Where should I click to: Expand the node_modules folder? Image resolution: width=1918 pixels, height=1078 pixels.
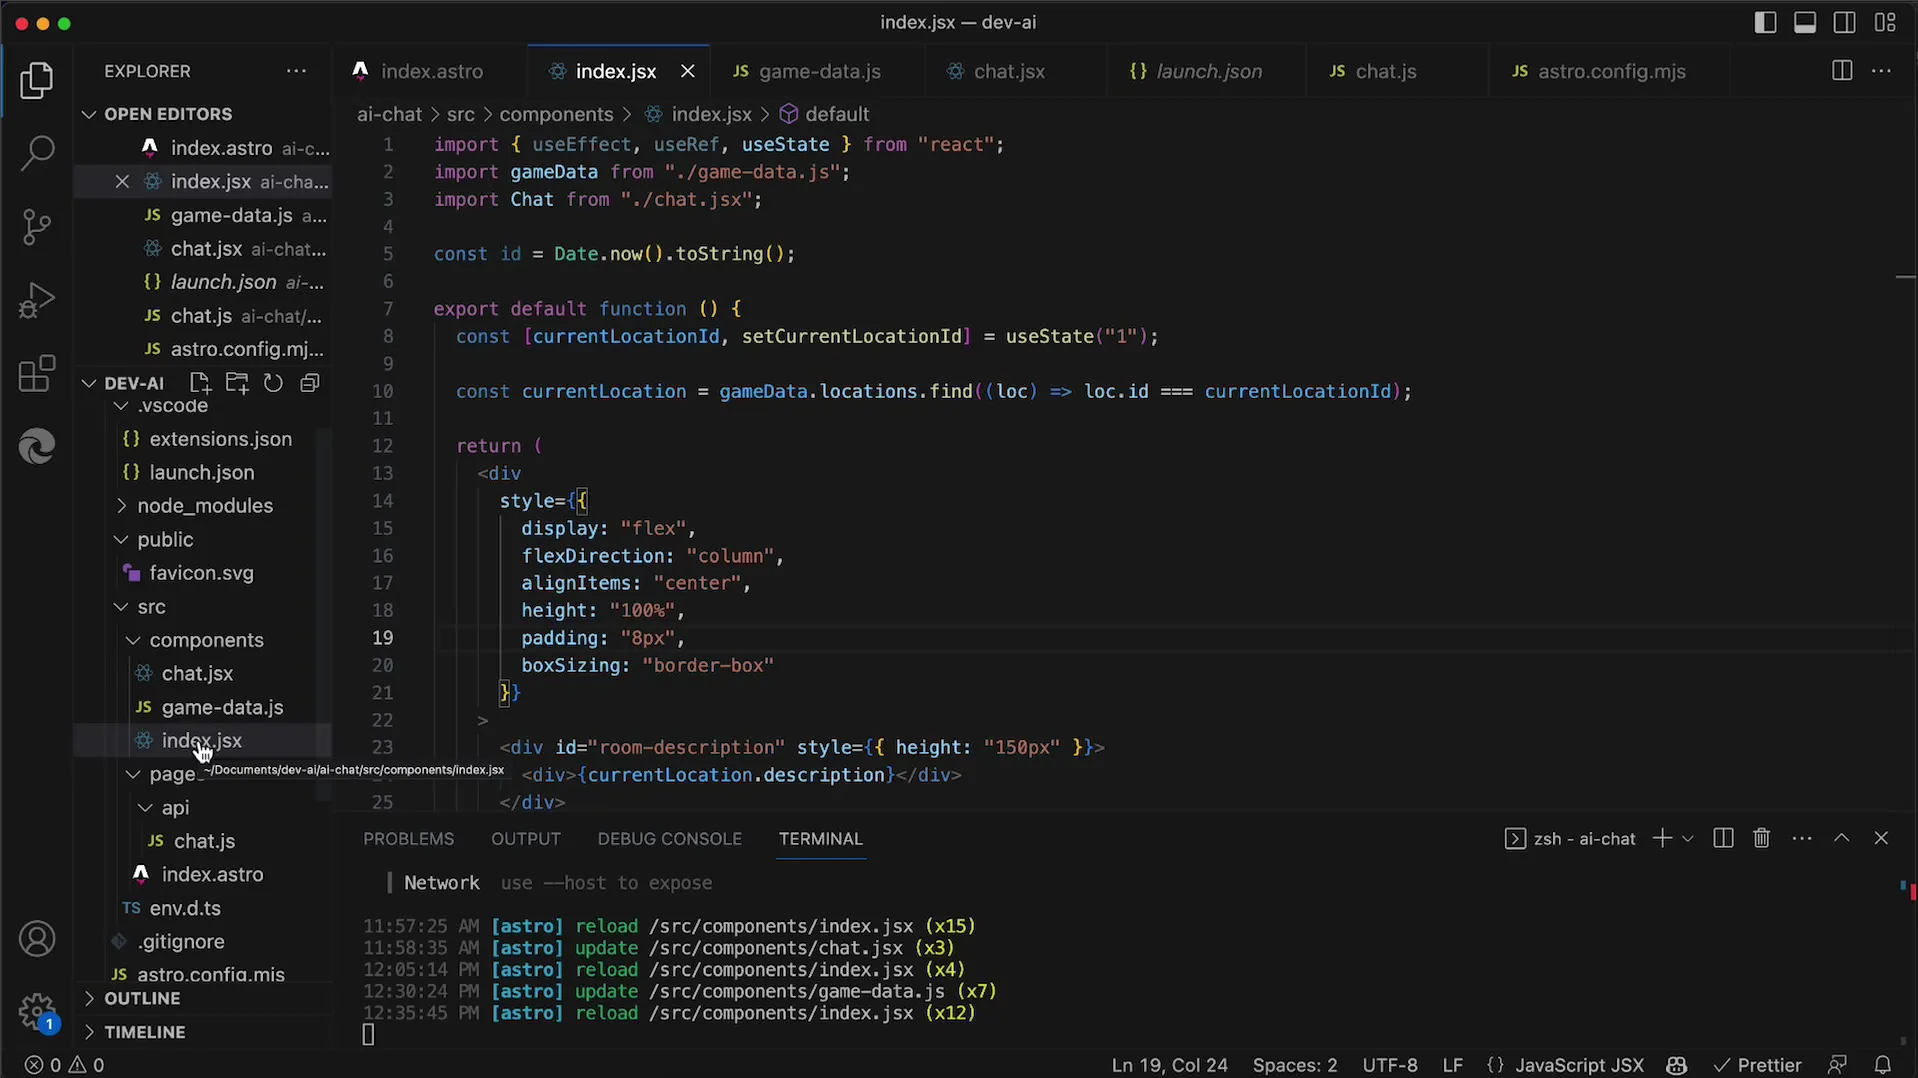click(204, 506)
